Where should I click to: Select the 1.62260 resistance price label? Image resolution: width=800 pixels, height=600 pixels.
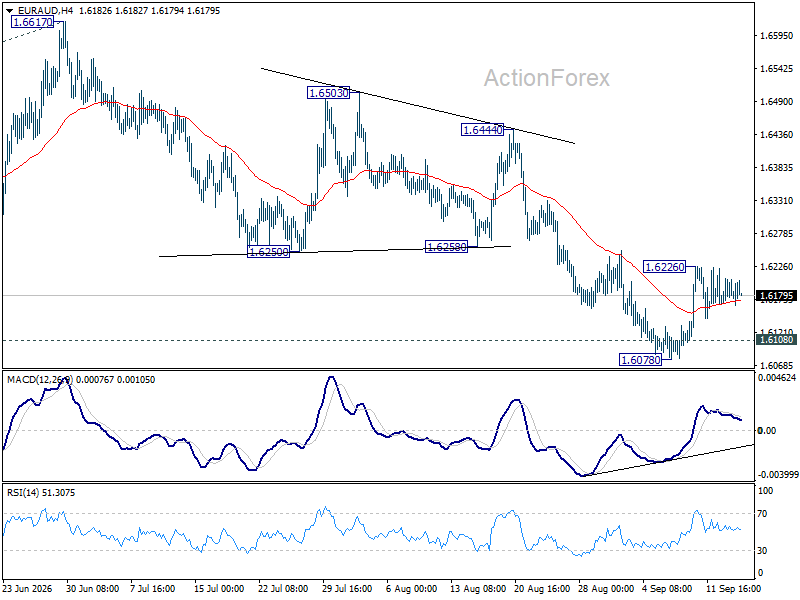(x=664, y=267)
